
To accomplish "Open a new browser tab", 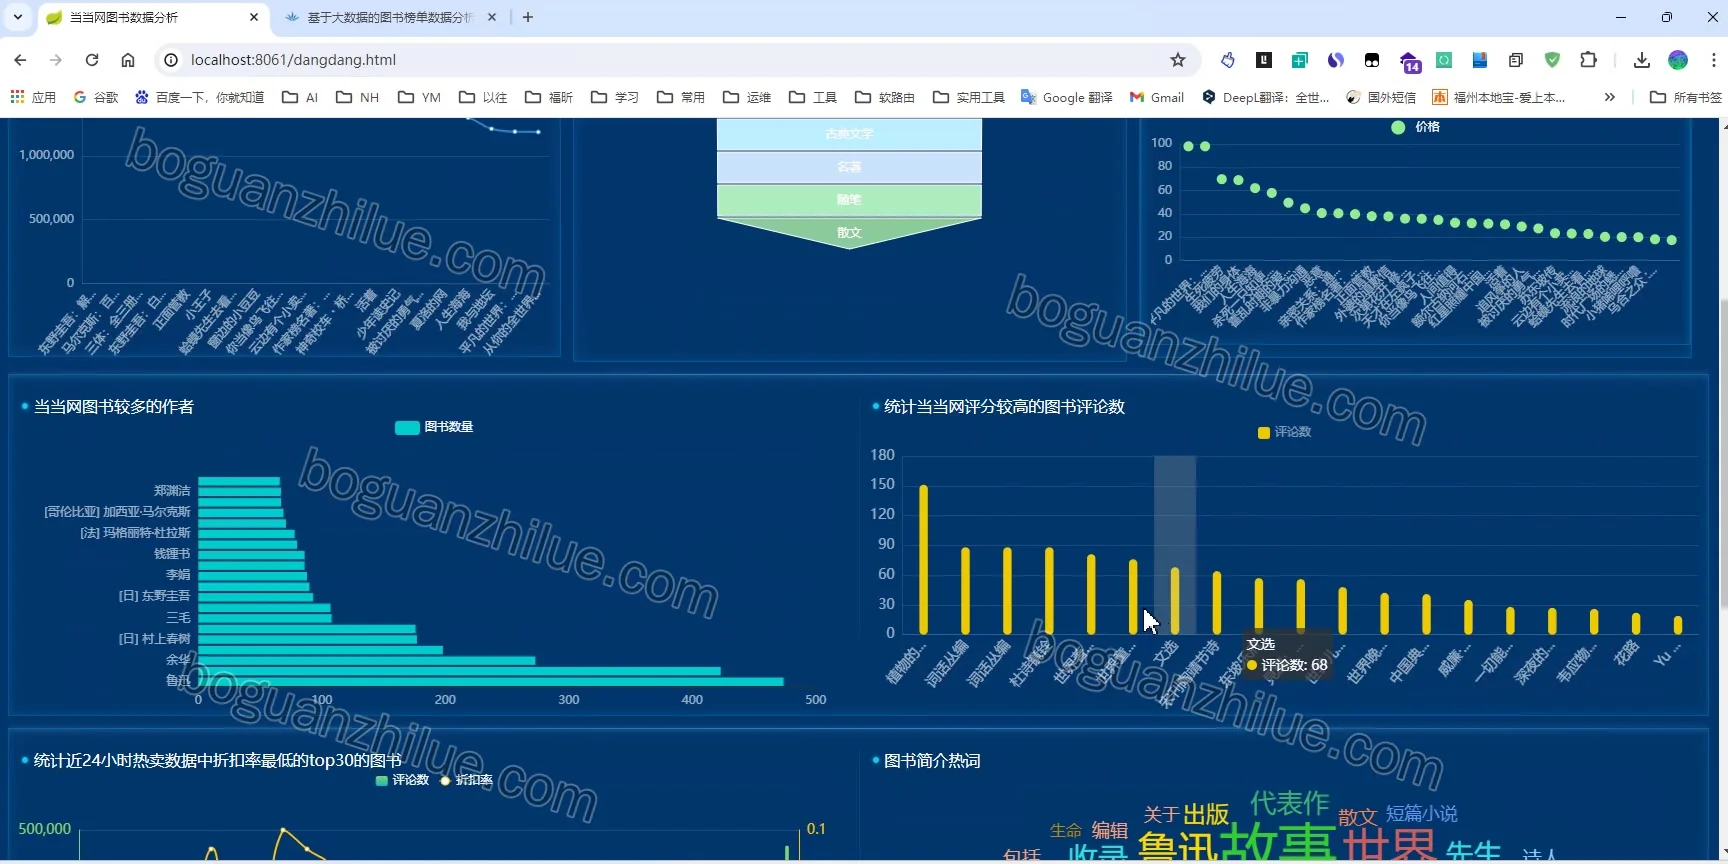I will pos(528,17).
